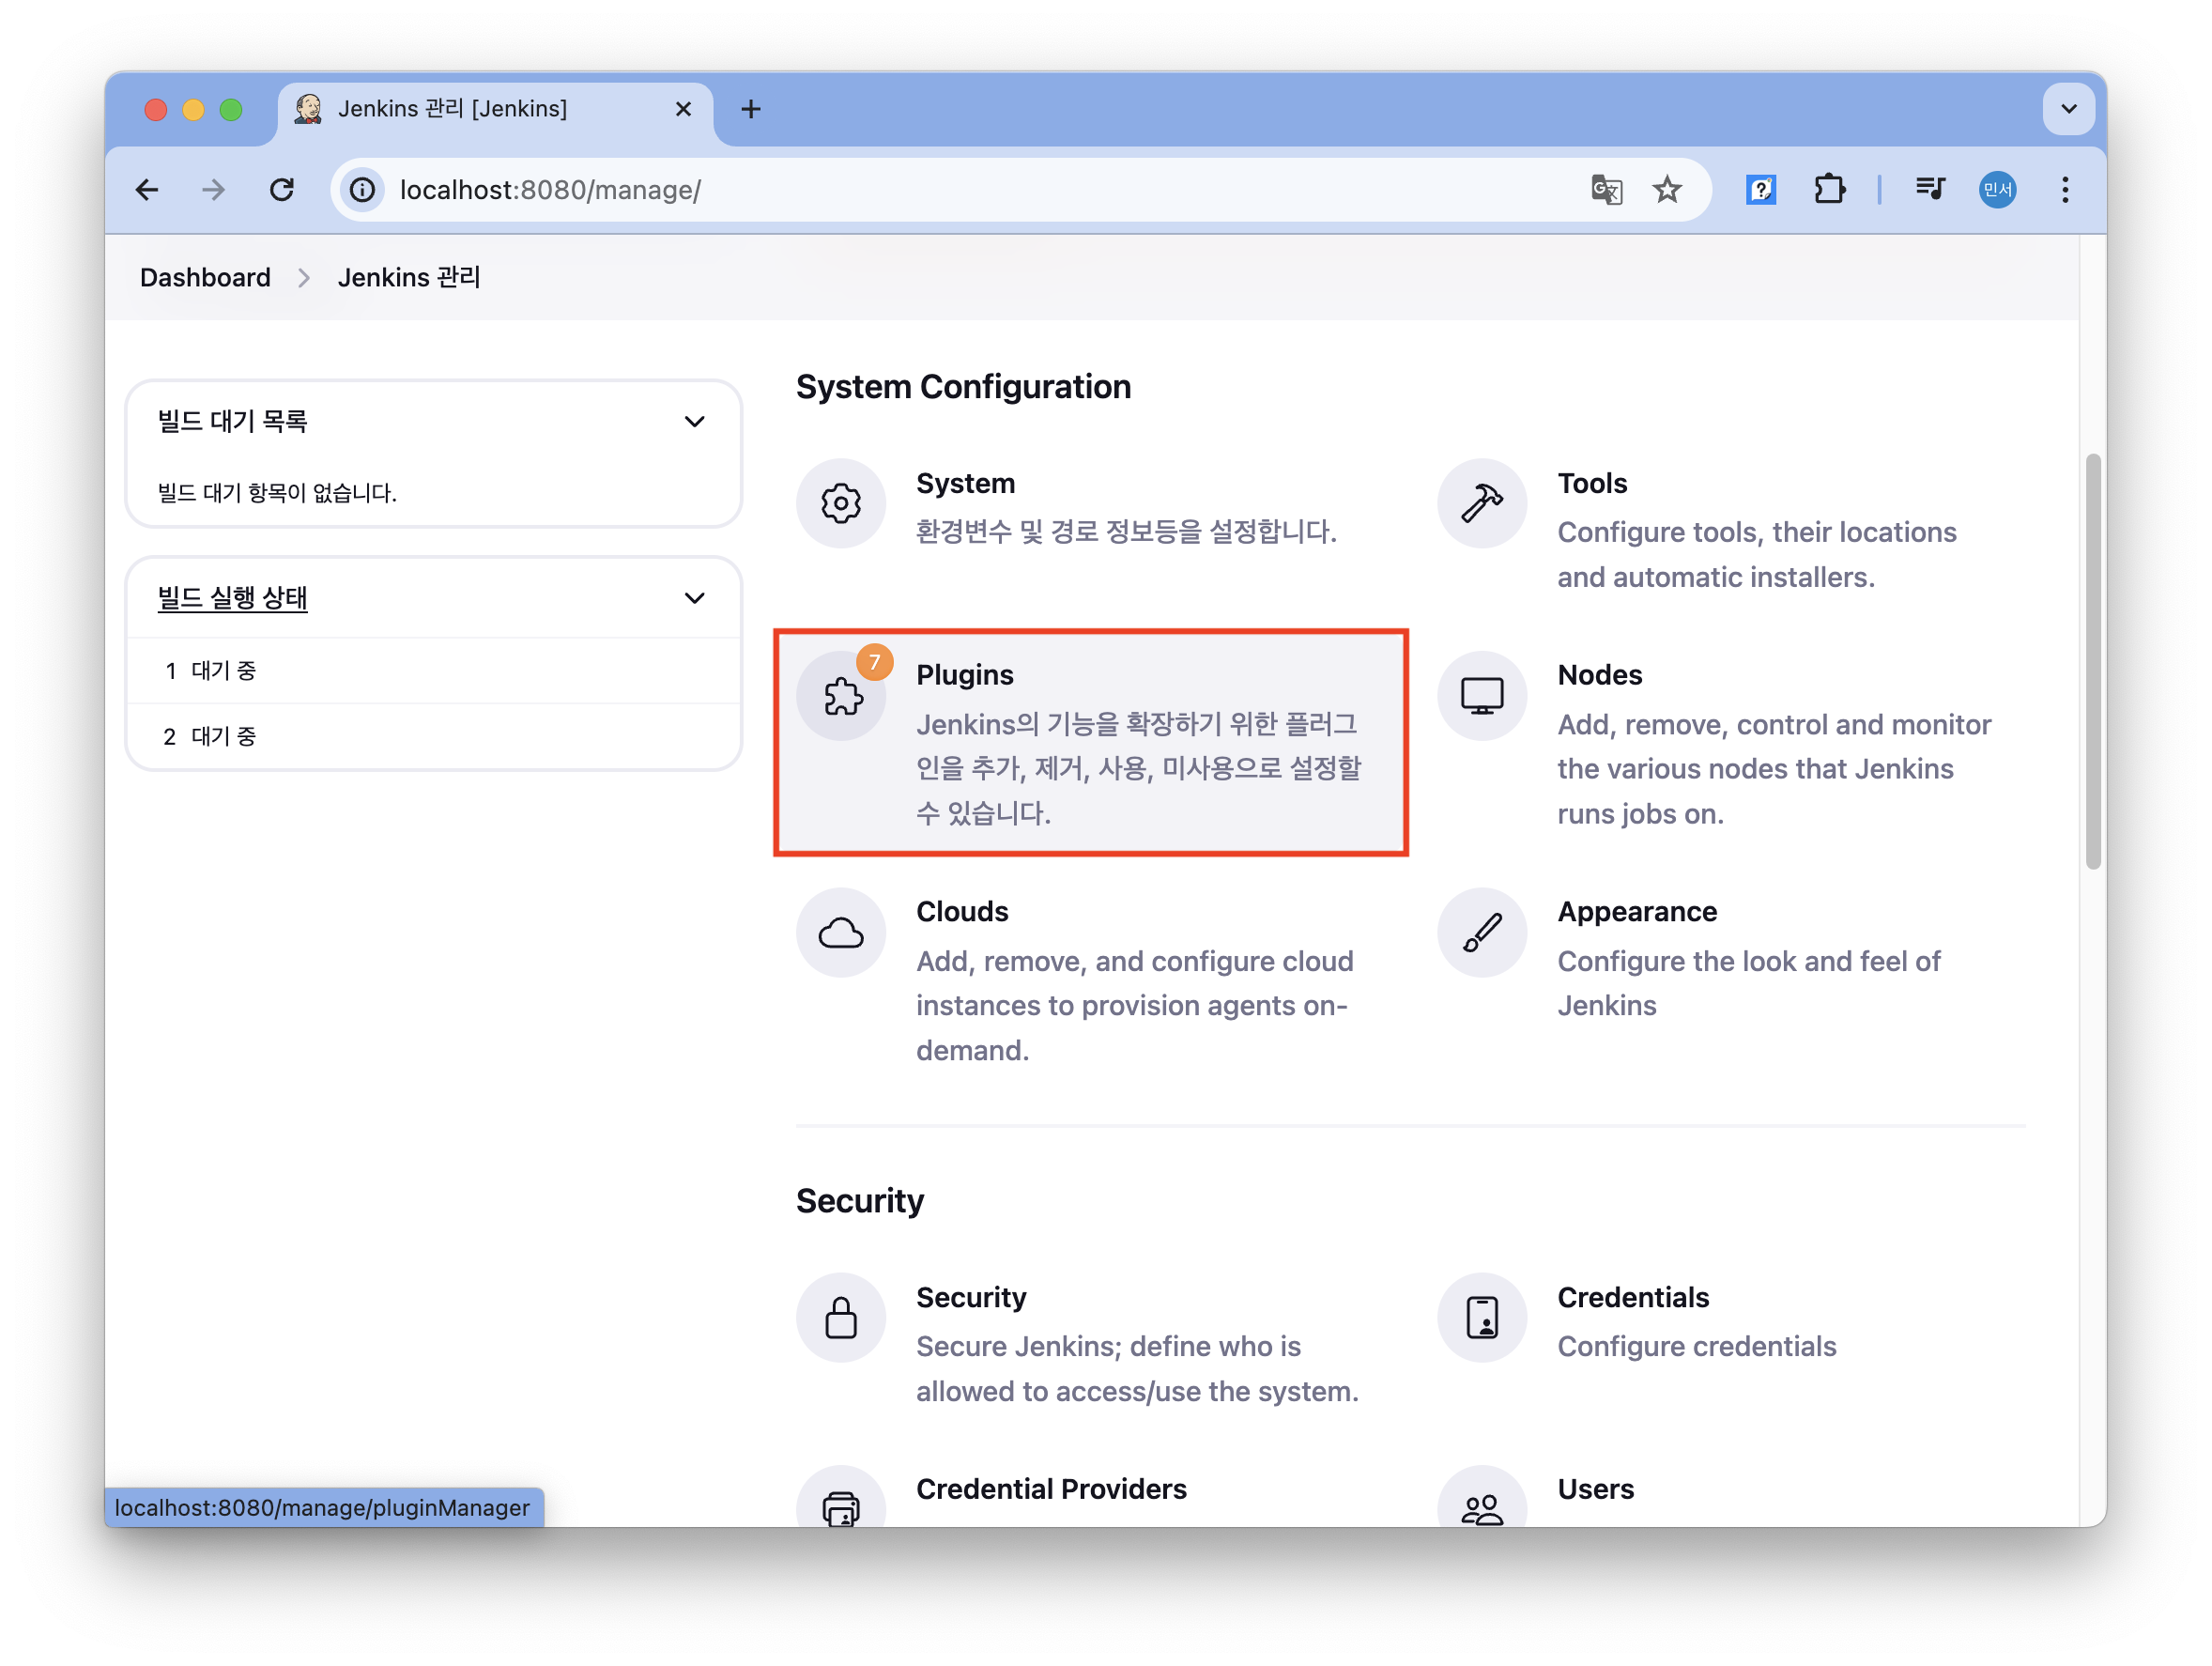Image resolution: width=2212 pixels, height=1666 pixels.
Task: Click the localhost:8080/manage address bar
Action: pyautogui.click(x=900, y=189)
